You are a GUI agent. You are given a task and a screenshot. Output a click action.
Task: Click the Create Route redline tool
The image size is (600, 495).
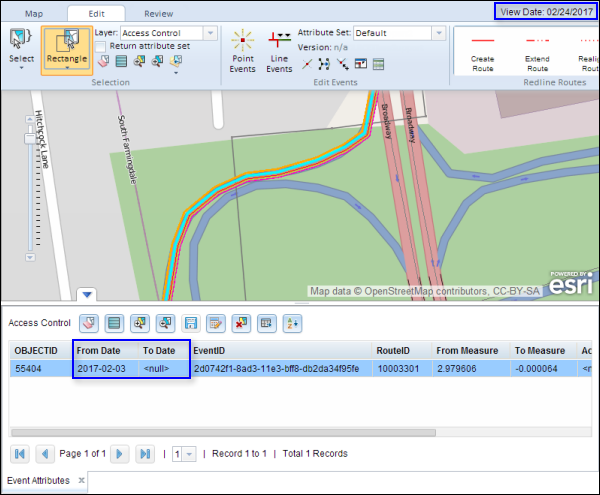(x=482, y=52)
